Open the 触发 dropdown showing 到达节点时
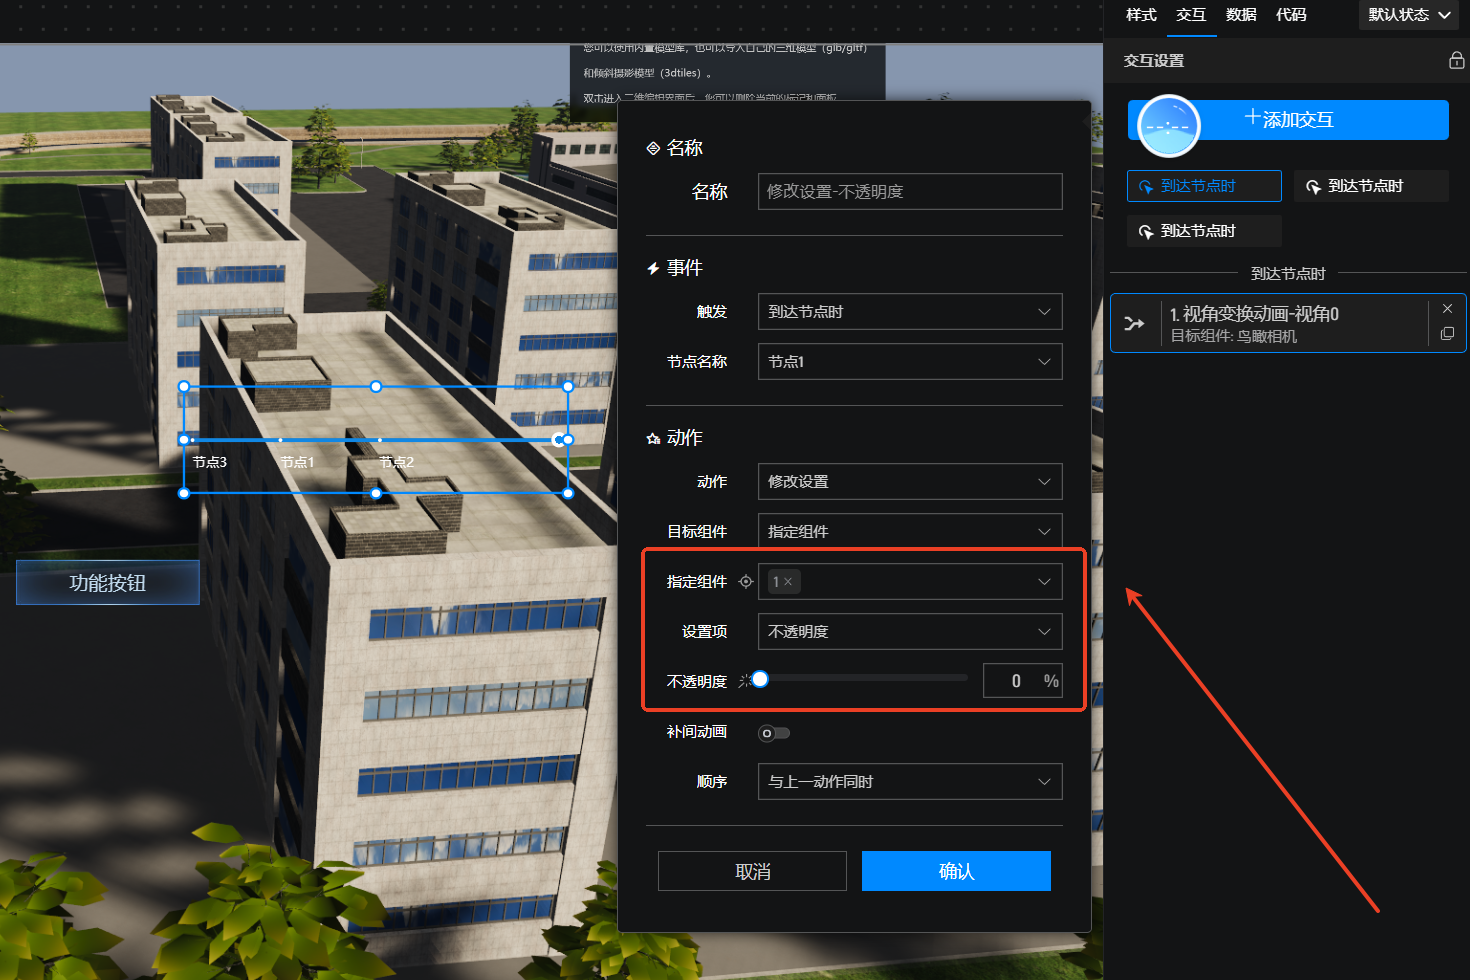 tap(908, 312)
